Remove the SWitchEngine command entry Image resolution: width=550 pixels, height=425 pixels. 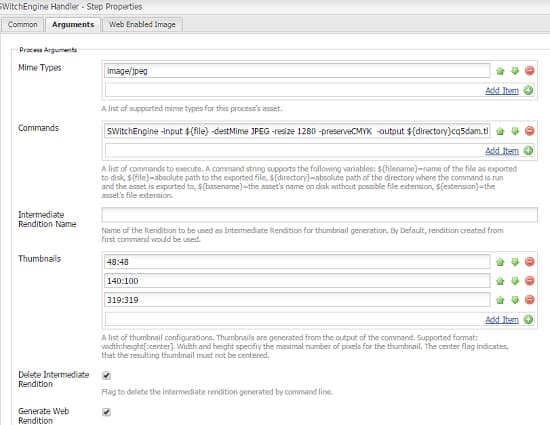[529, 131]
